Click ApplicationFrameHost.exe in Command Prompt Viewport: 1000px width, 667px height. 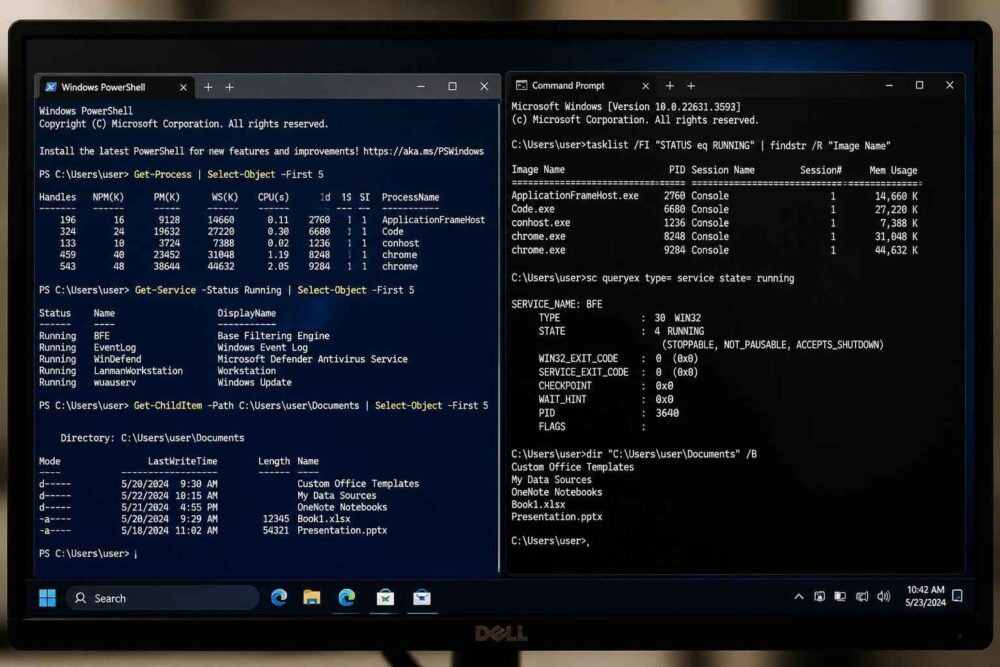pos(575,196)
